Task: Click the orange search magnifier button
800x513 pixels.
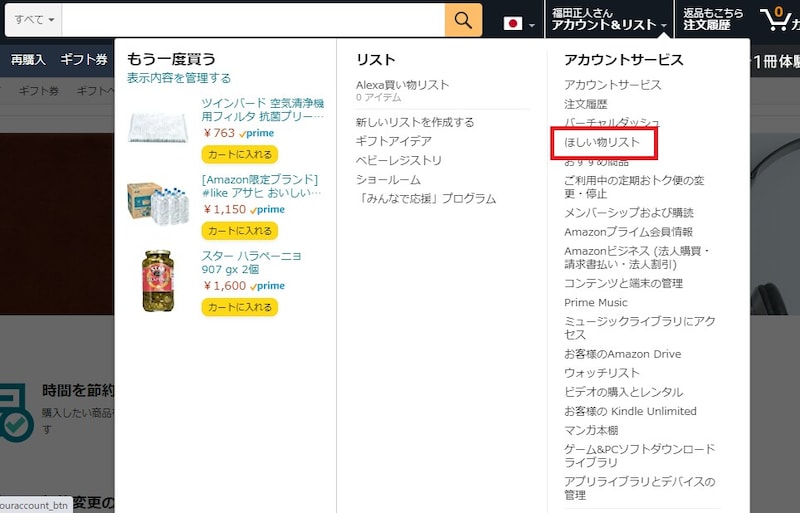Action: [x=463, y=20]
